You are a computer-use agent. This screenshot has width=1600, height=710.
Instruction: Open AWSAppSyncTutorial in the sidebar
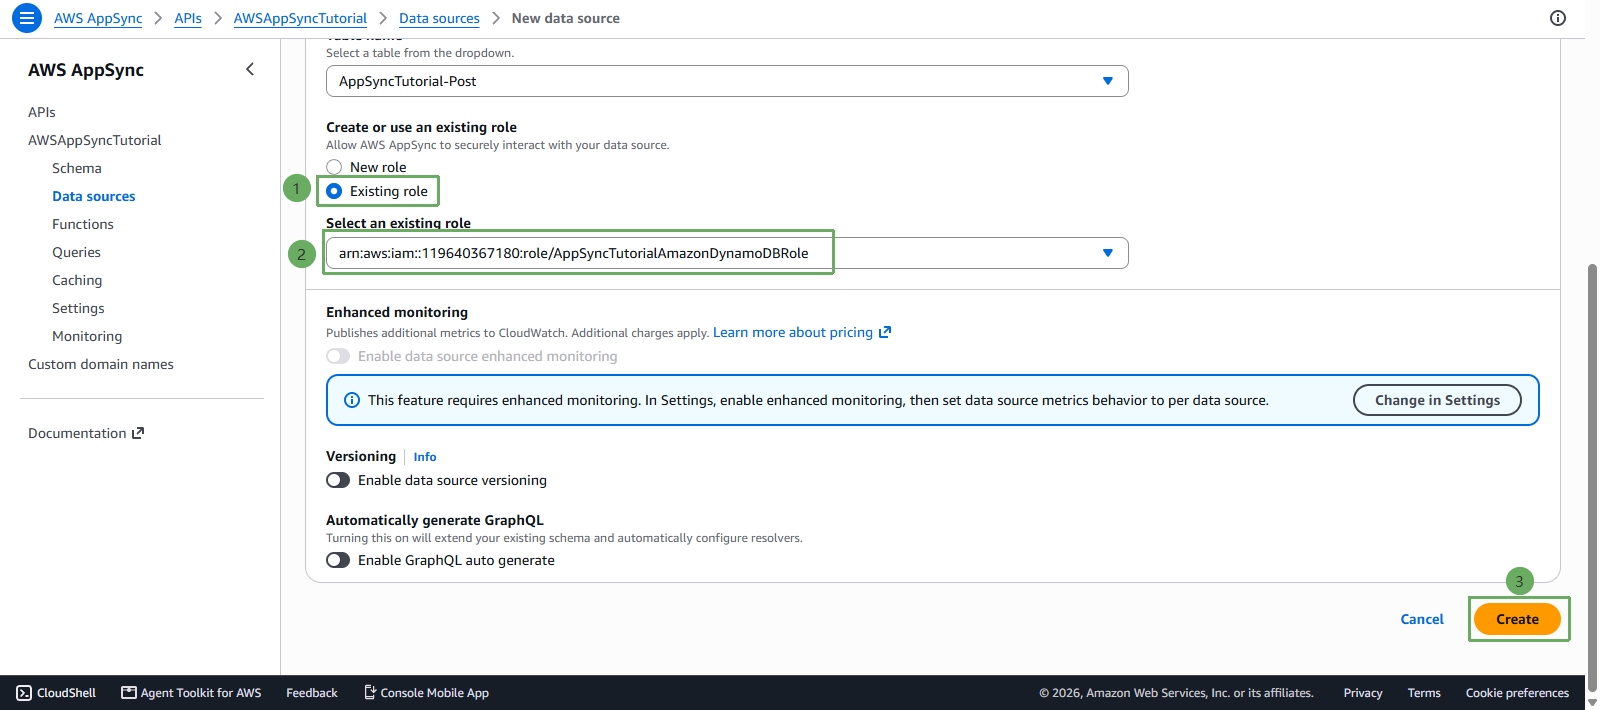click(95, 140)
